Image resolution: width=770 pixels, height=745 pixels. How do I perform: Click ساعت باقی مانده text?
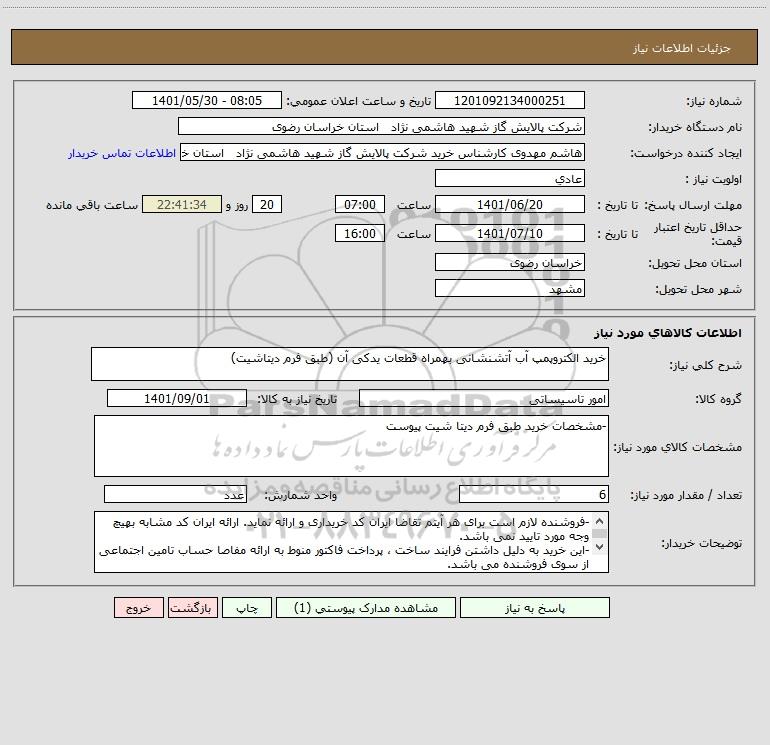click(92, 205)
